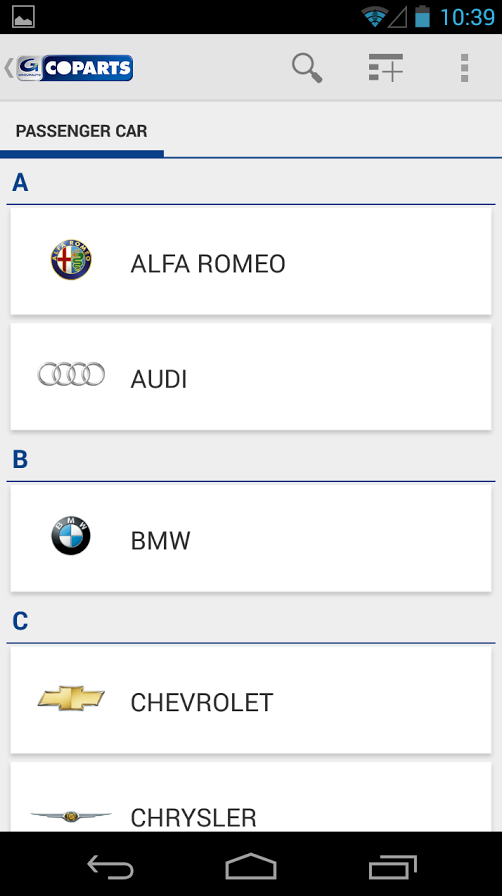Tap the section header letter B
The image size is (502, 896).
click(20, 459)
